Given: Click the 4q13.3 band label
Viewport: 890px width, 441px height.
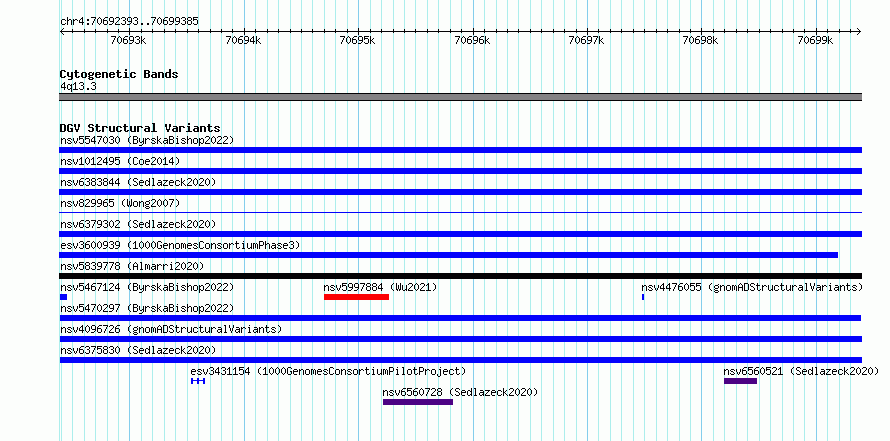Looking at the screenshot, I should click(78, 86).
